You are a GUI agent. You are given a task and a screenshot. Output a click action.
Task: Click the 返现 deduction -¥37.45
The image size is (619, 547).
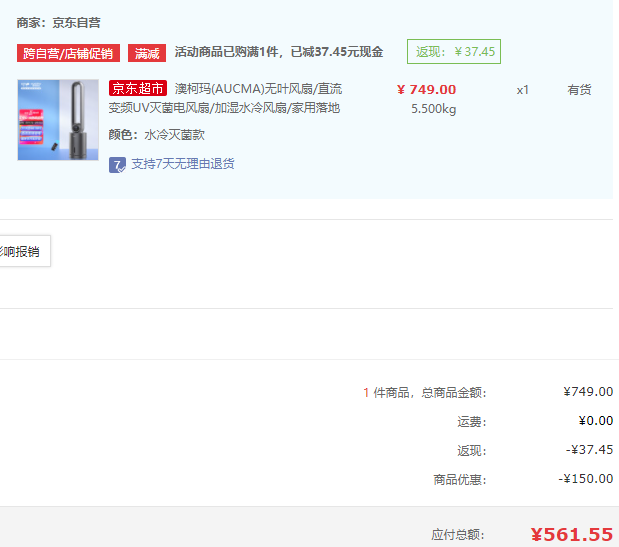589,450
